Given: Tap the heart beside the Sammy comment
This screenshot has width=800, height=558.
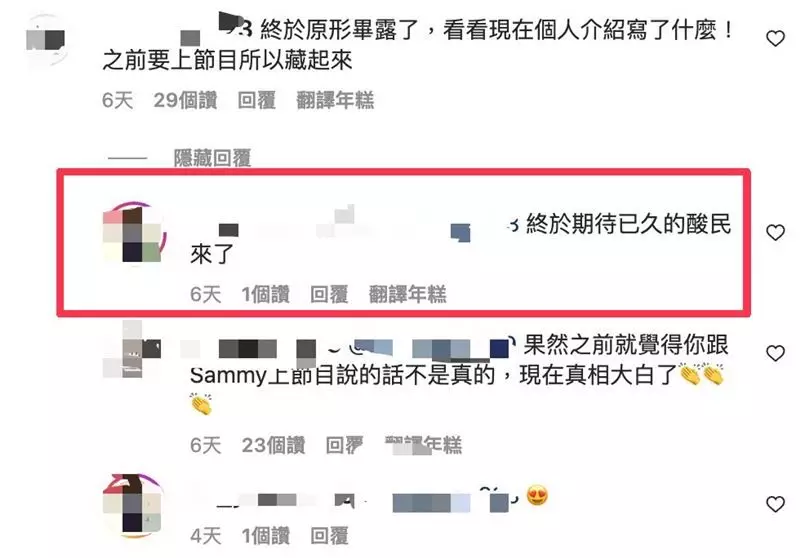Looking at the screenshot, I should click(x=775, y=353).
